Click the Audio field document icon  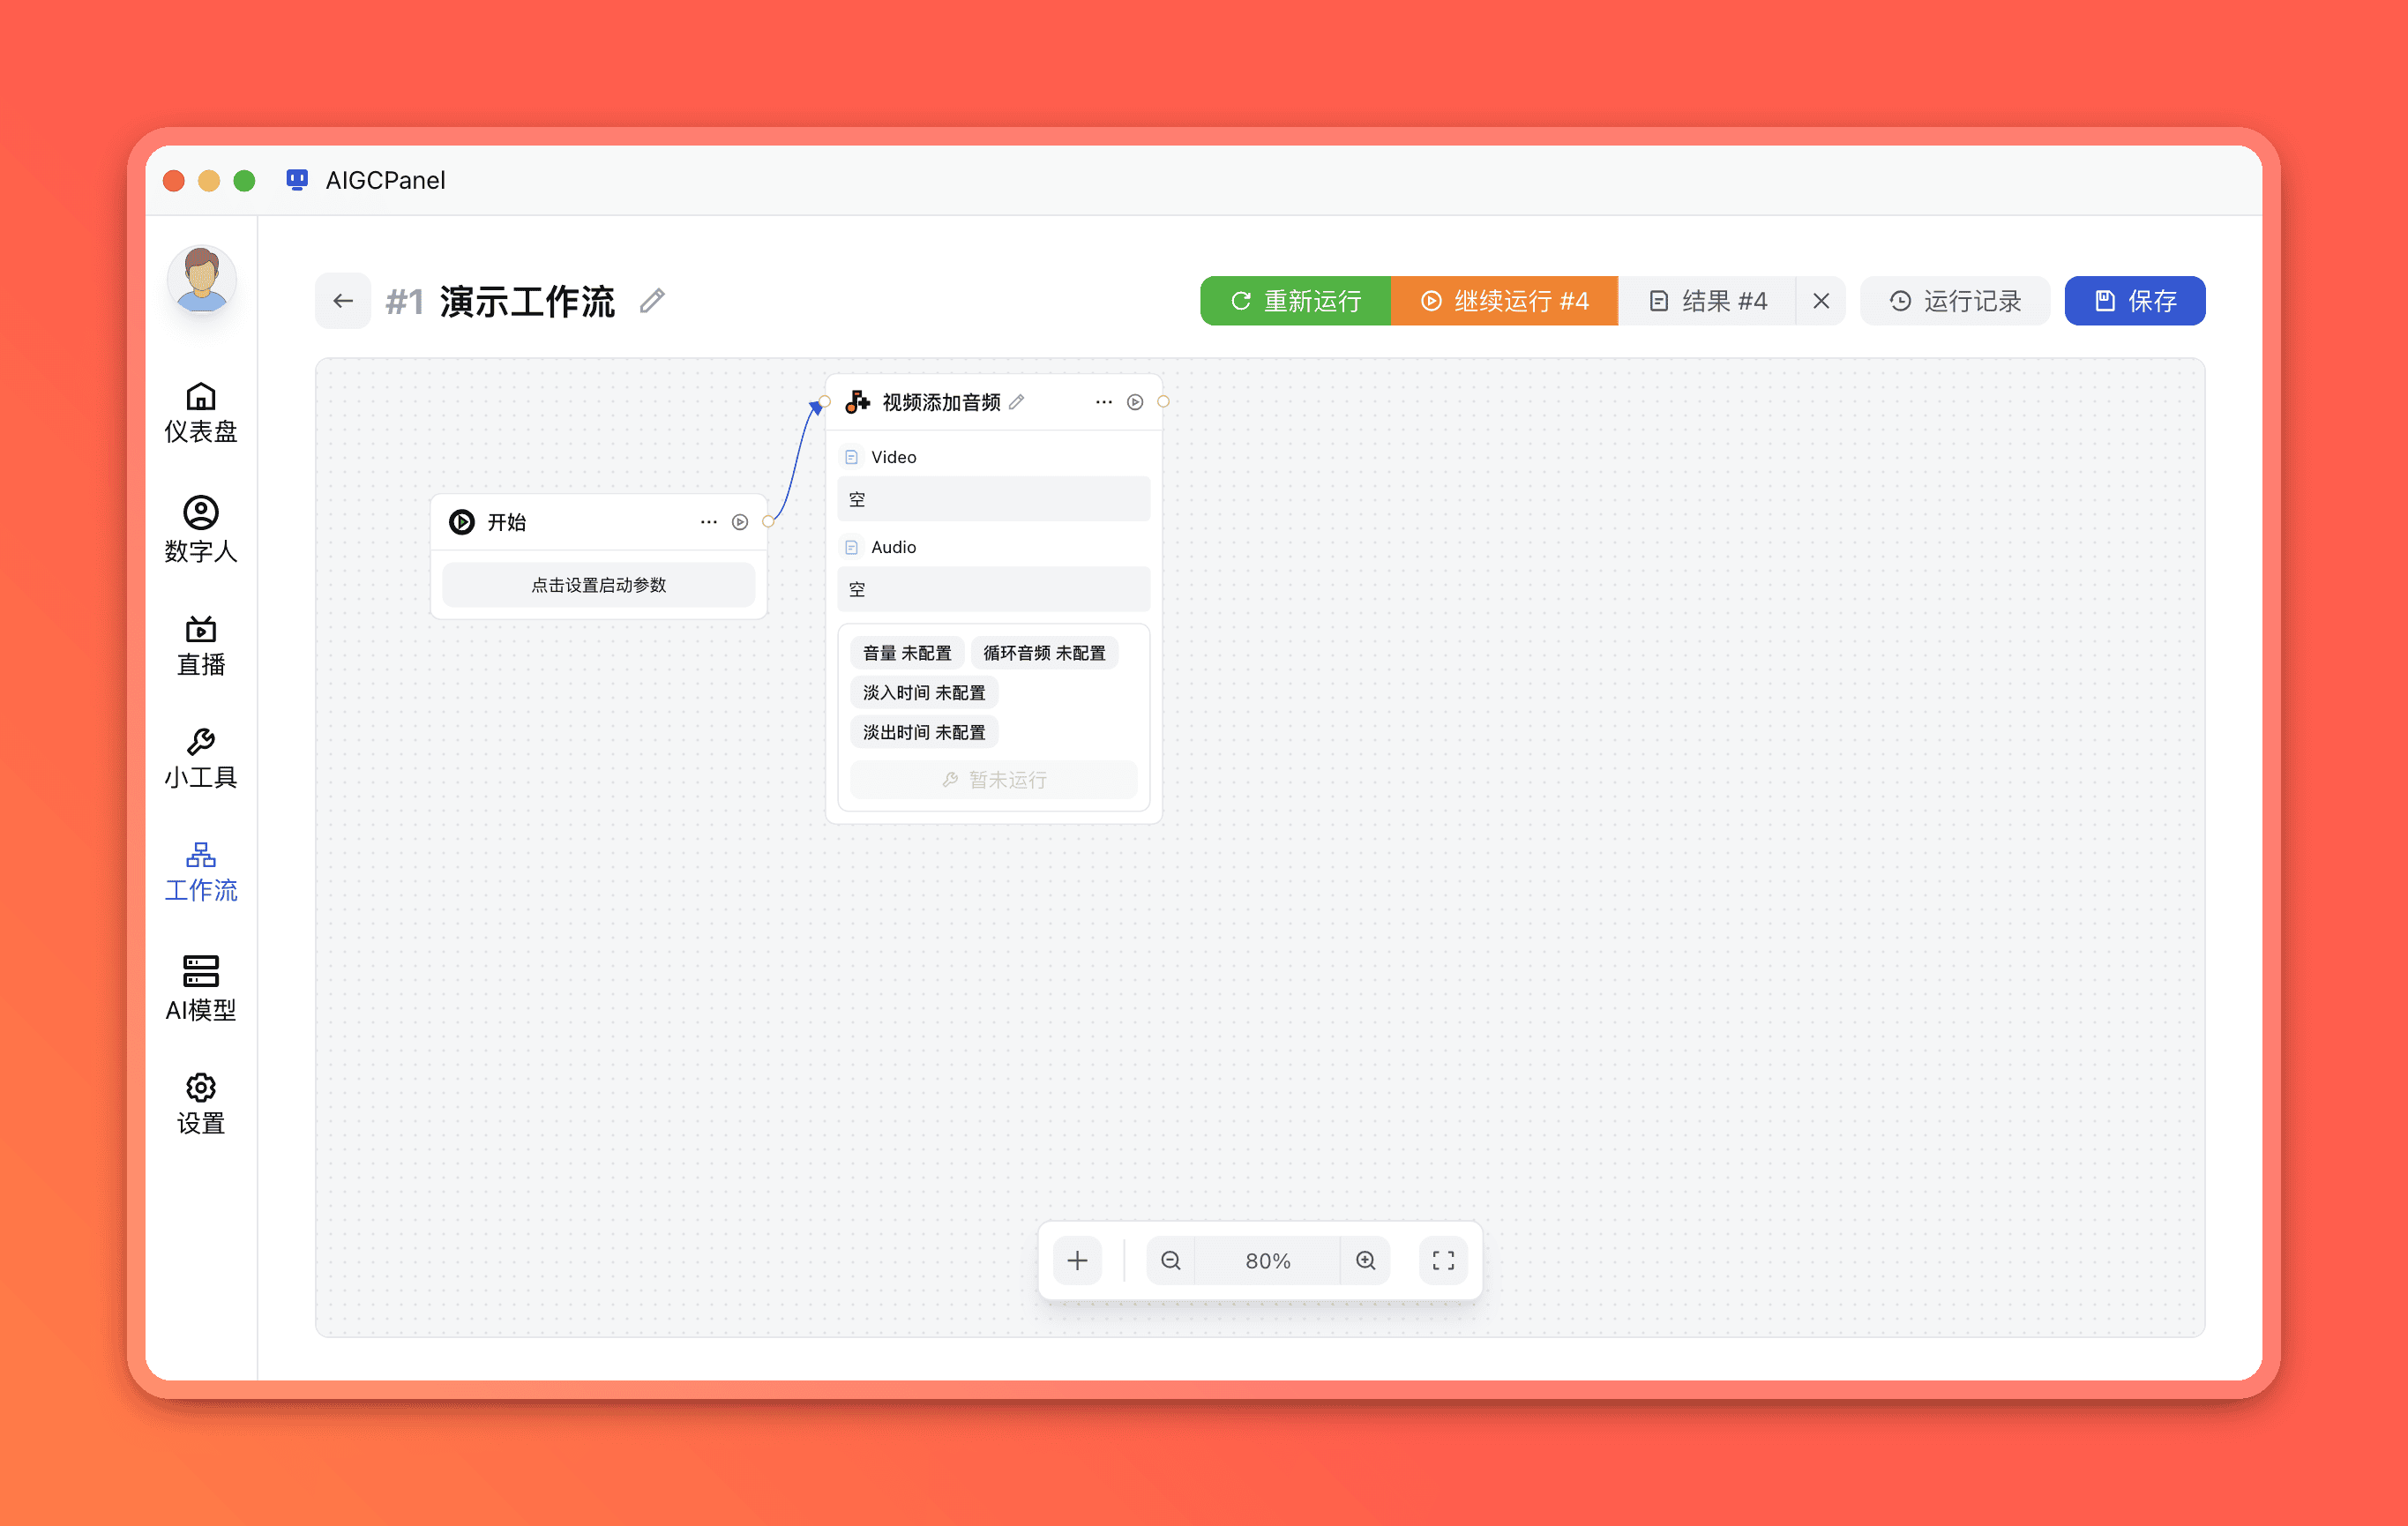pyautogui.click(x=852, y=547)
